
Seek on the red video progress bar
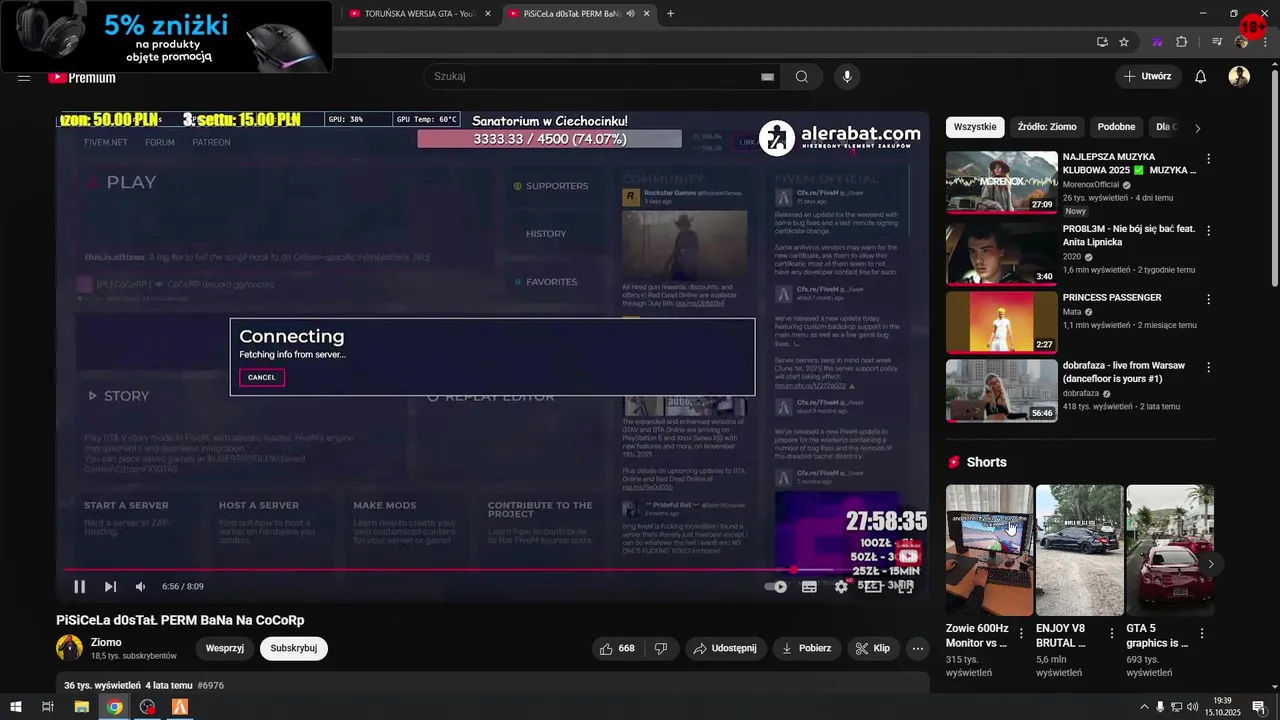[492, 570]
